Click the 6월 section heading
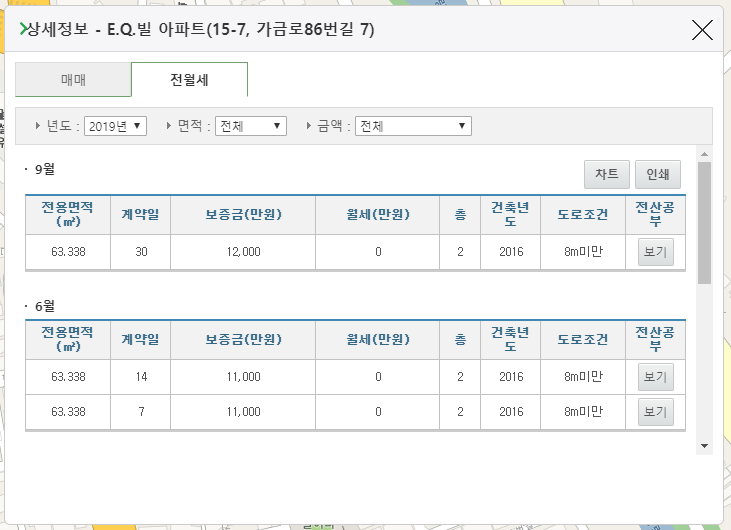Image resolution: width=731 pixels, height=530 pixels. coord(45,306)
